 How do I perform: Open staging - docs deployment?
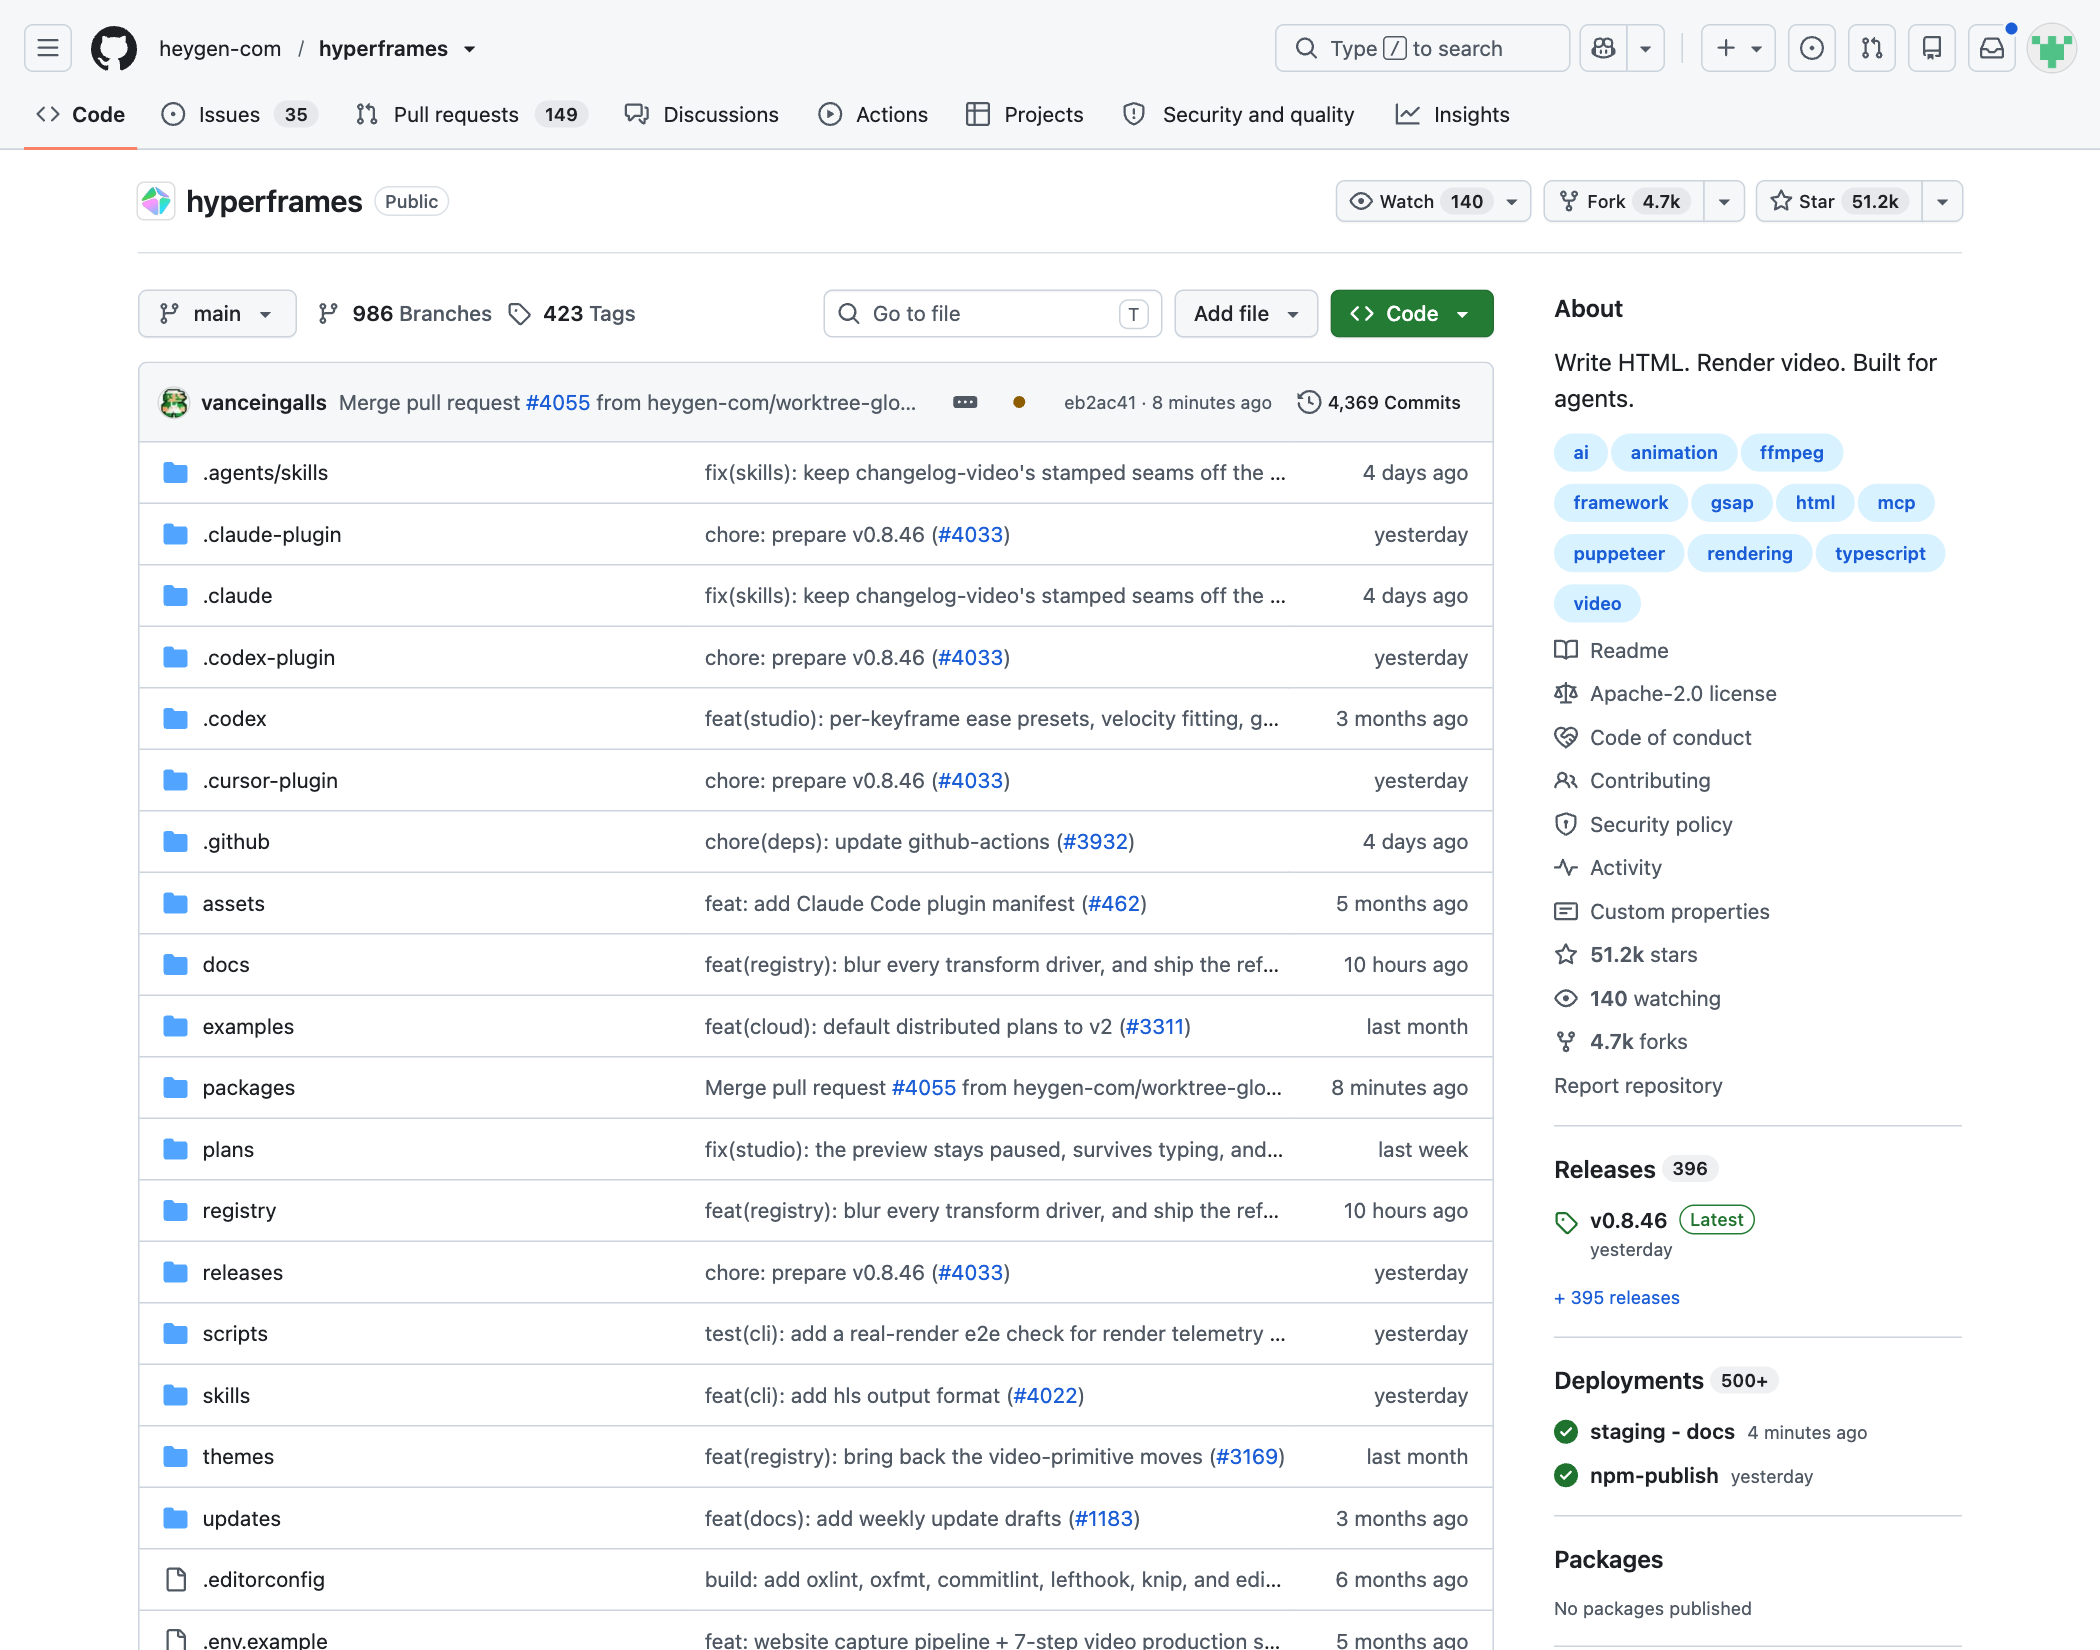point(1662,1432)
